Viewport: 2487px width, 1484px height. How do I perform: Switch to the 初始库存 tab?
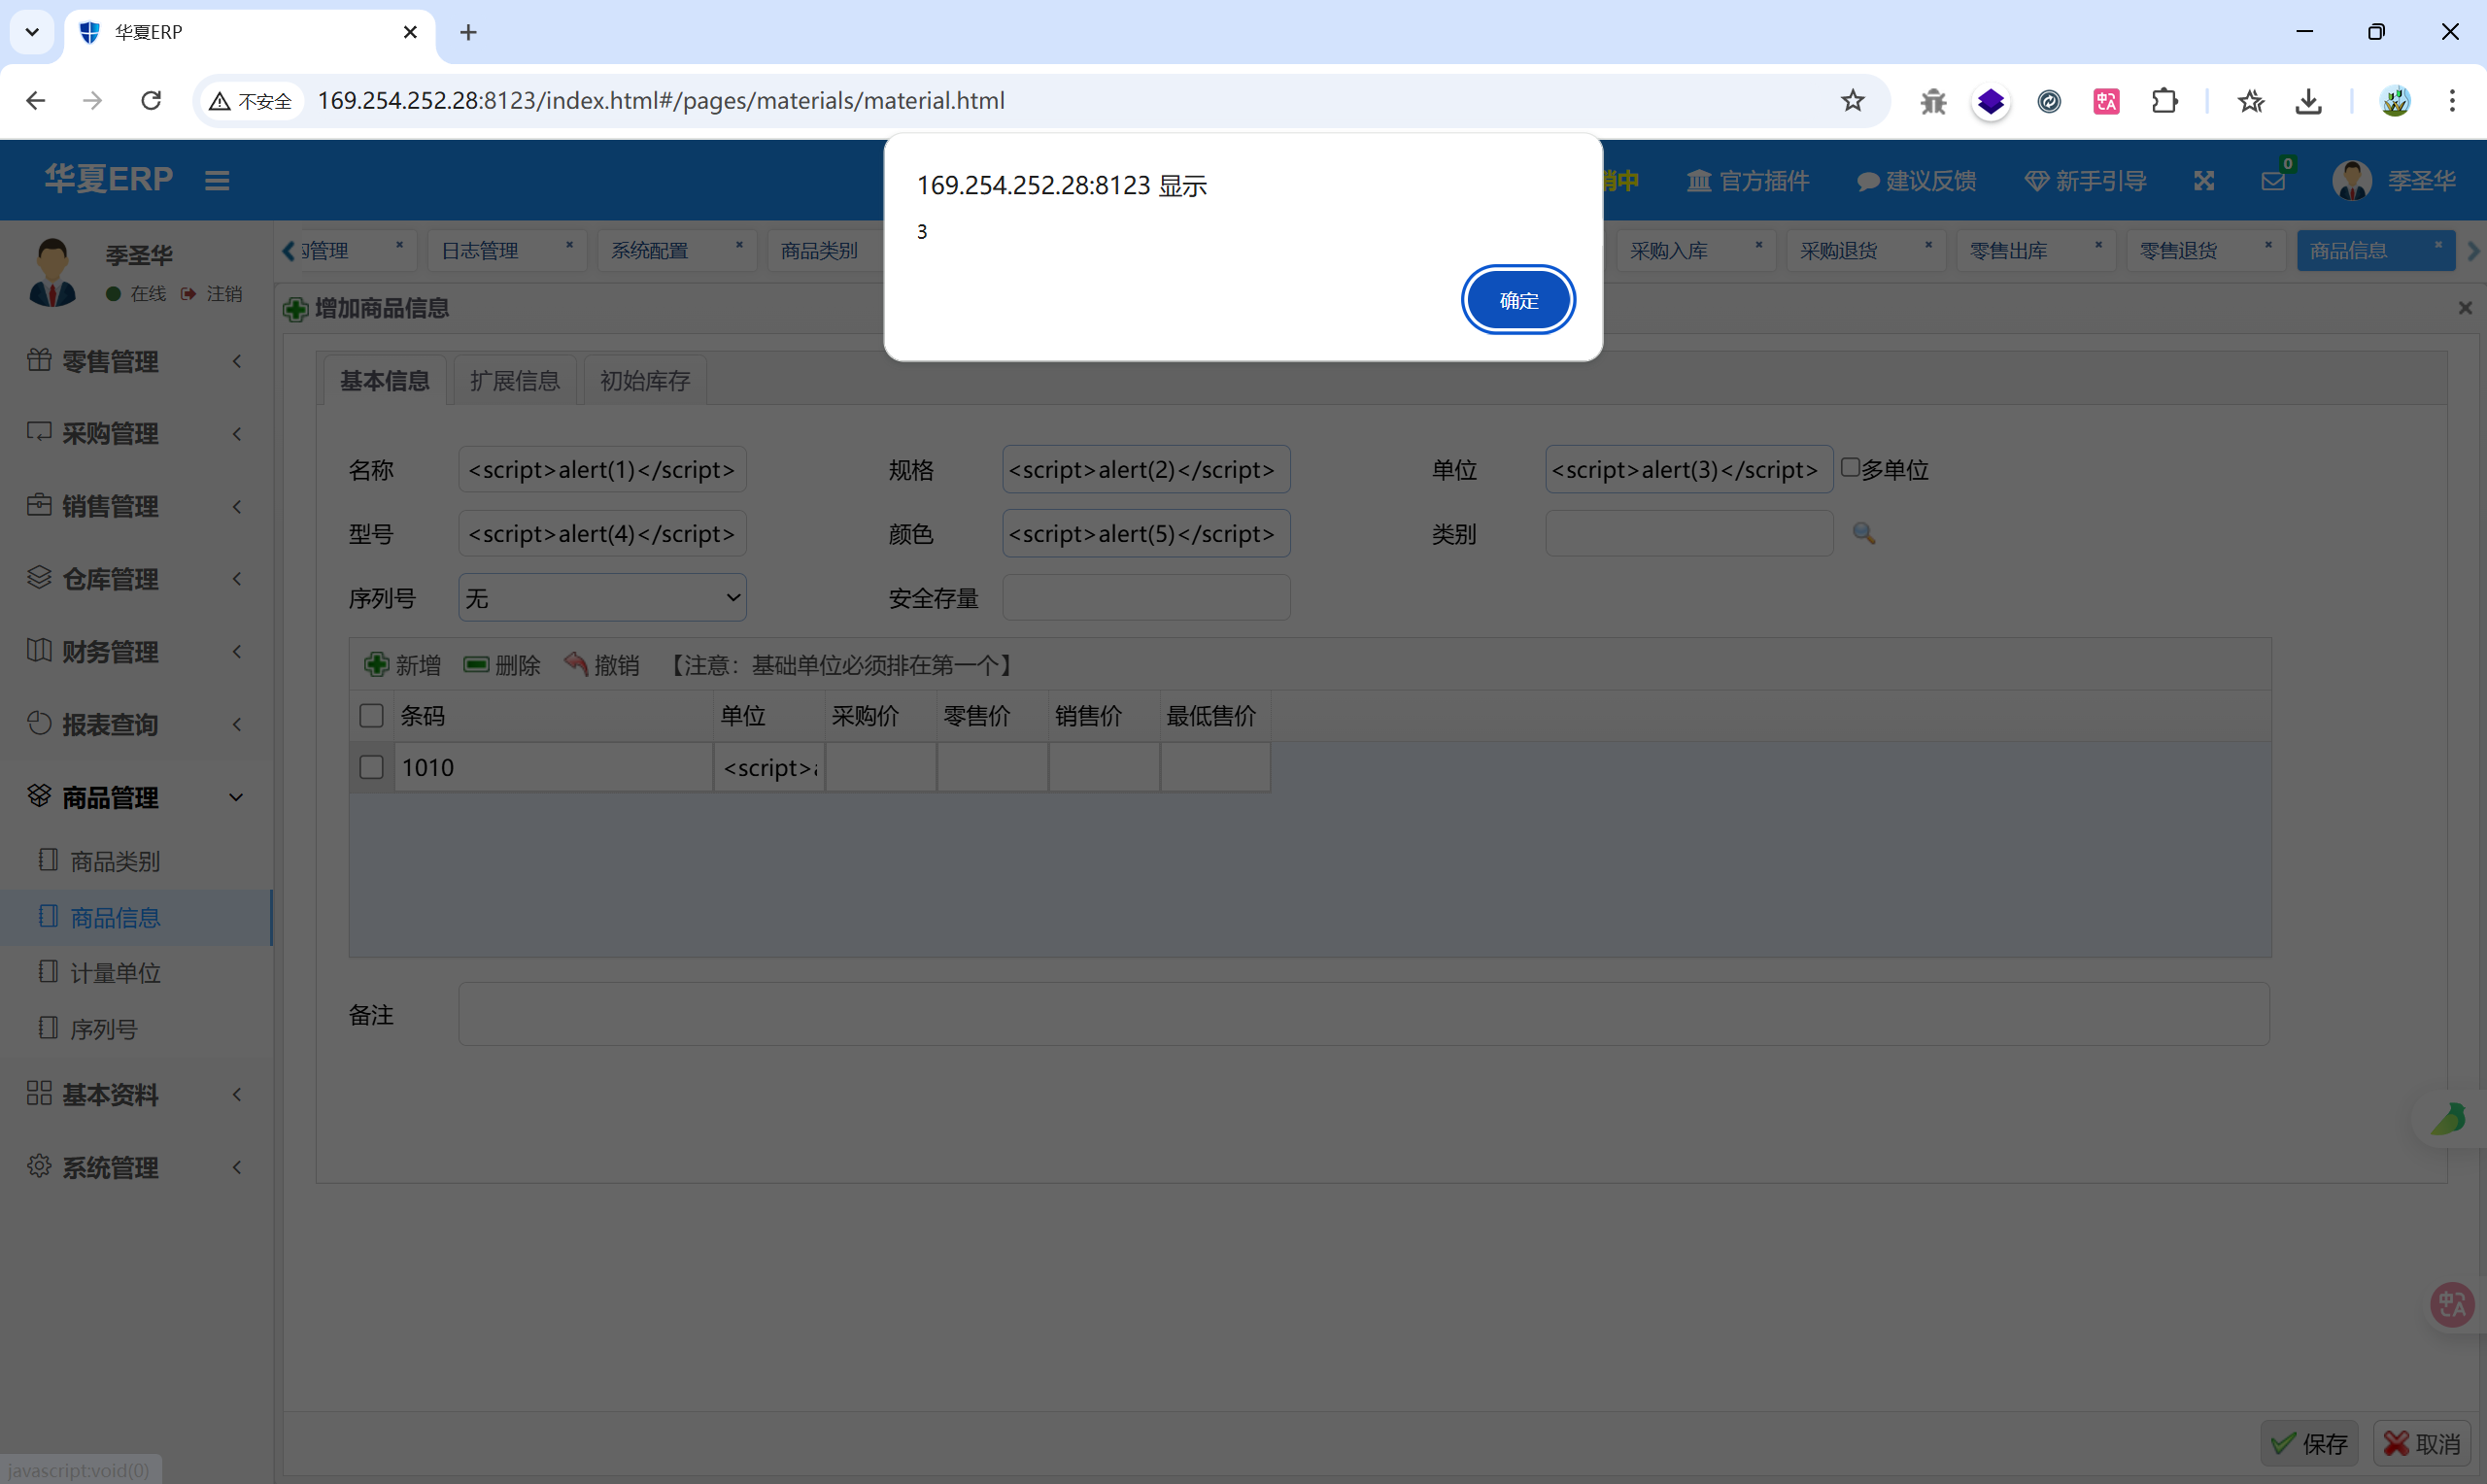[x=645, y=381]
